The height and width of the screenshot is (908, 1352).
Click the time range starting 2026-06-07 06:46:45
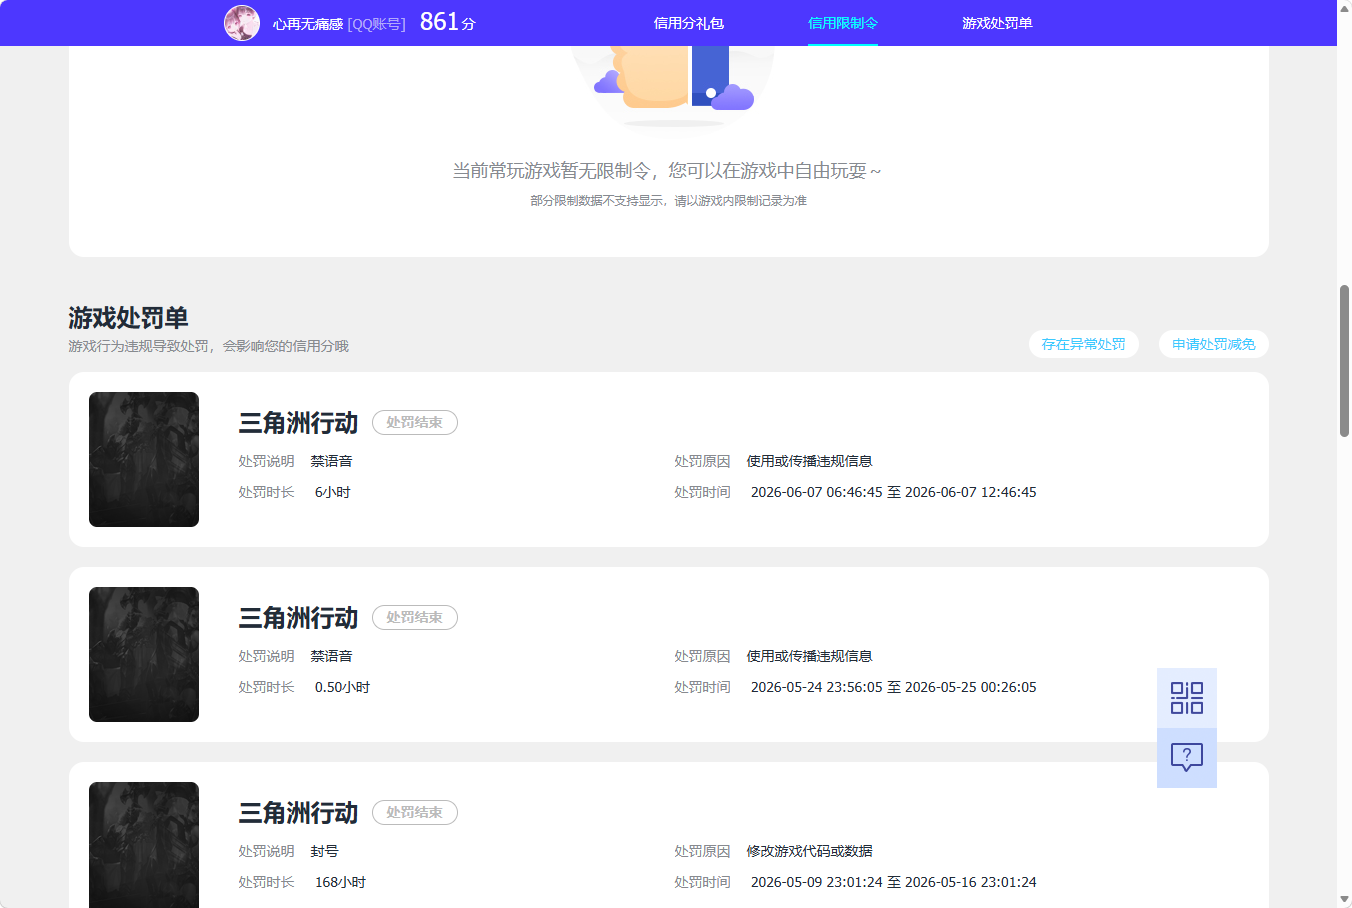[894, 492]
